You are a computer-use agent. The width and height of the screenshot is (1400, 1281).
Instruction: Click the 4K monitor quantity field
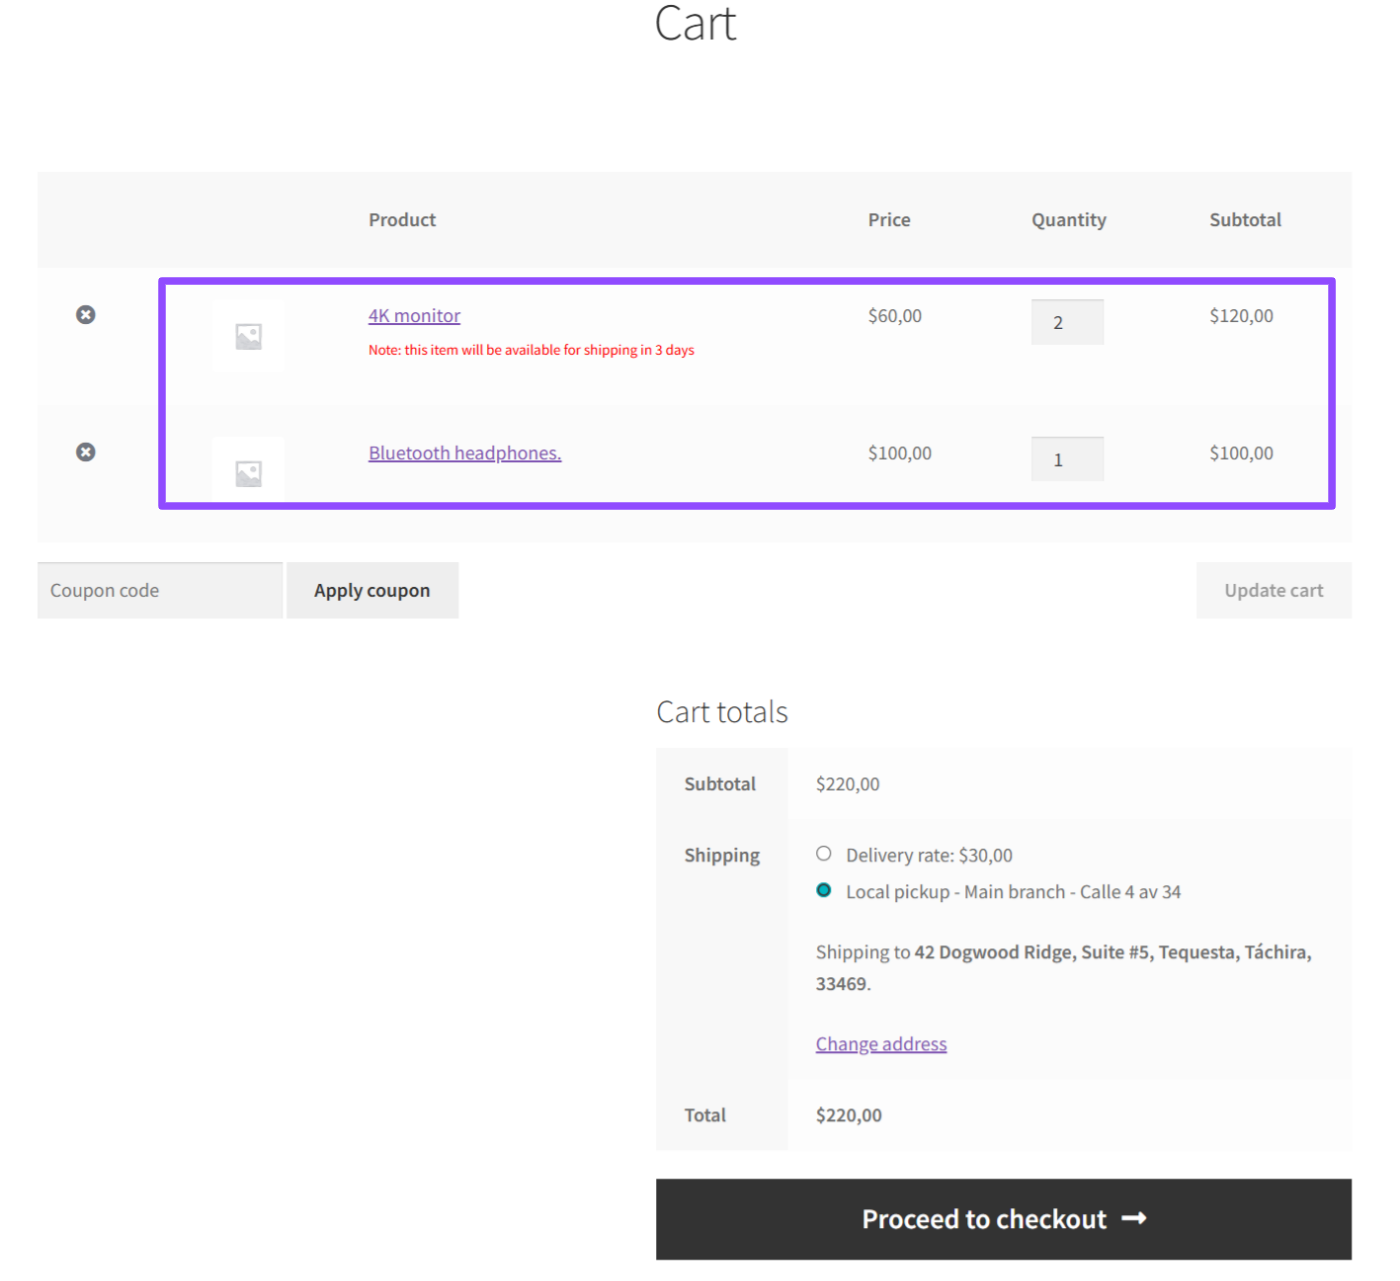click(1067, 321)
